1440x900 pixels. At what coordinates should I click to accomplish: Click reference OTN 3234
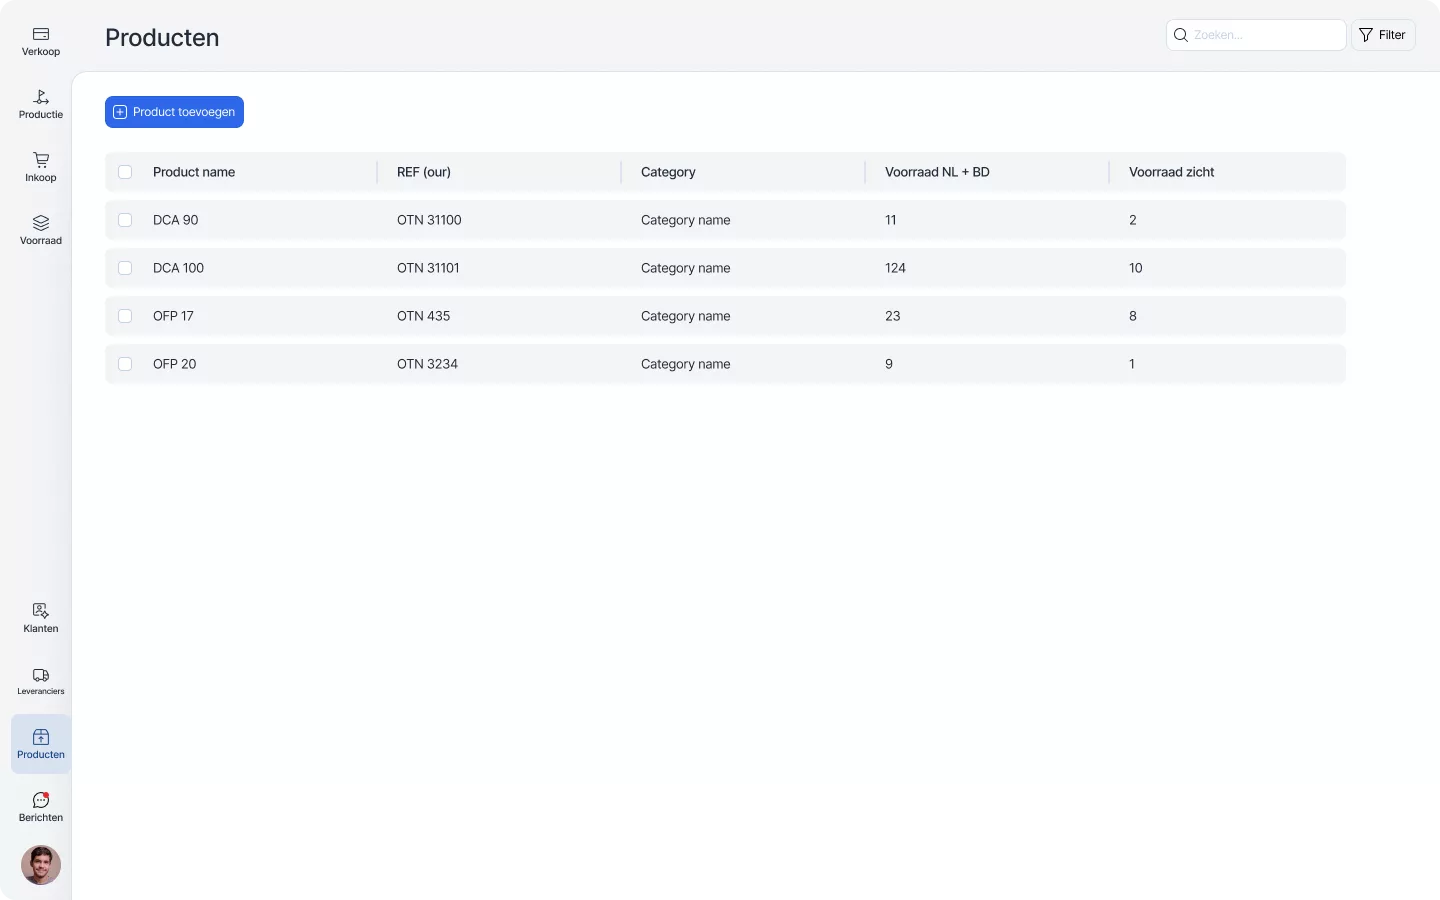coord(427,364)
